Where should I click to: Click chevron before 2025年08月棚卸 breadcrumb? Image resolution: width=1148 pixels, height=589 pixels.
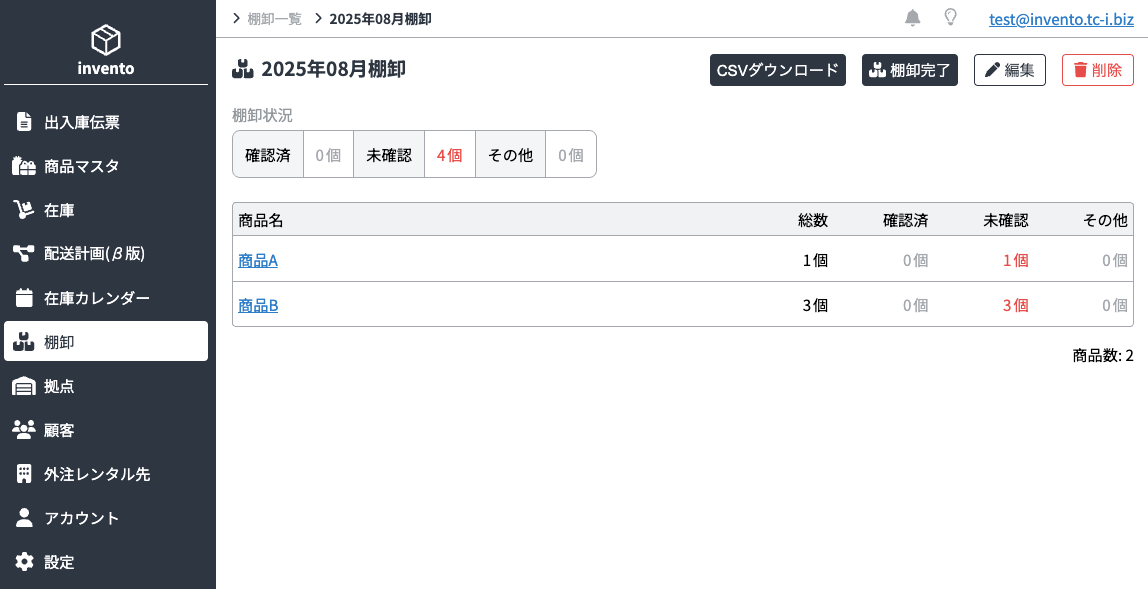tap(318, 18)
